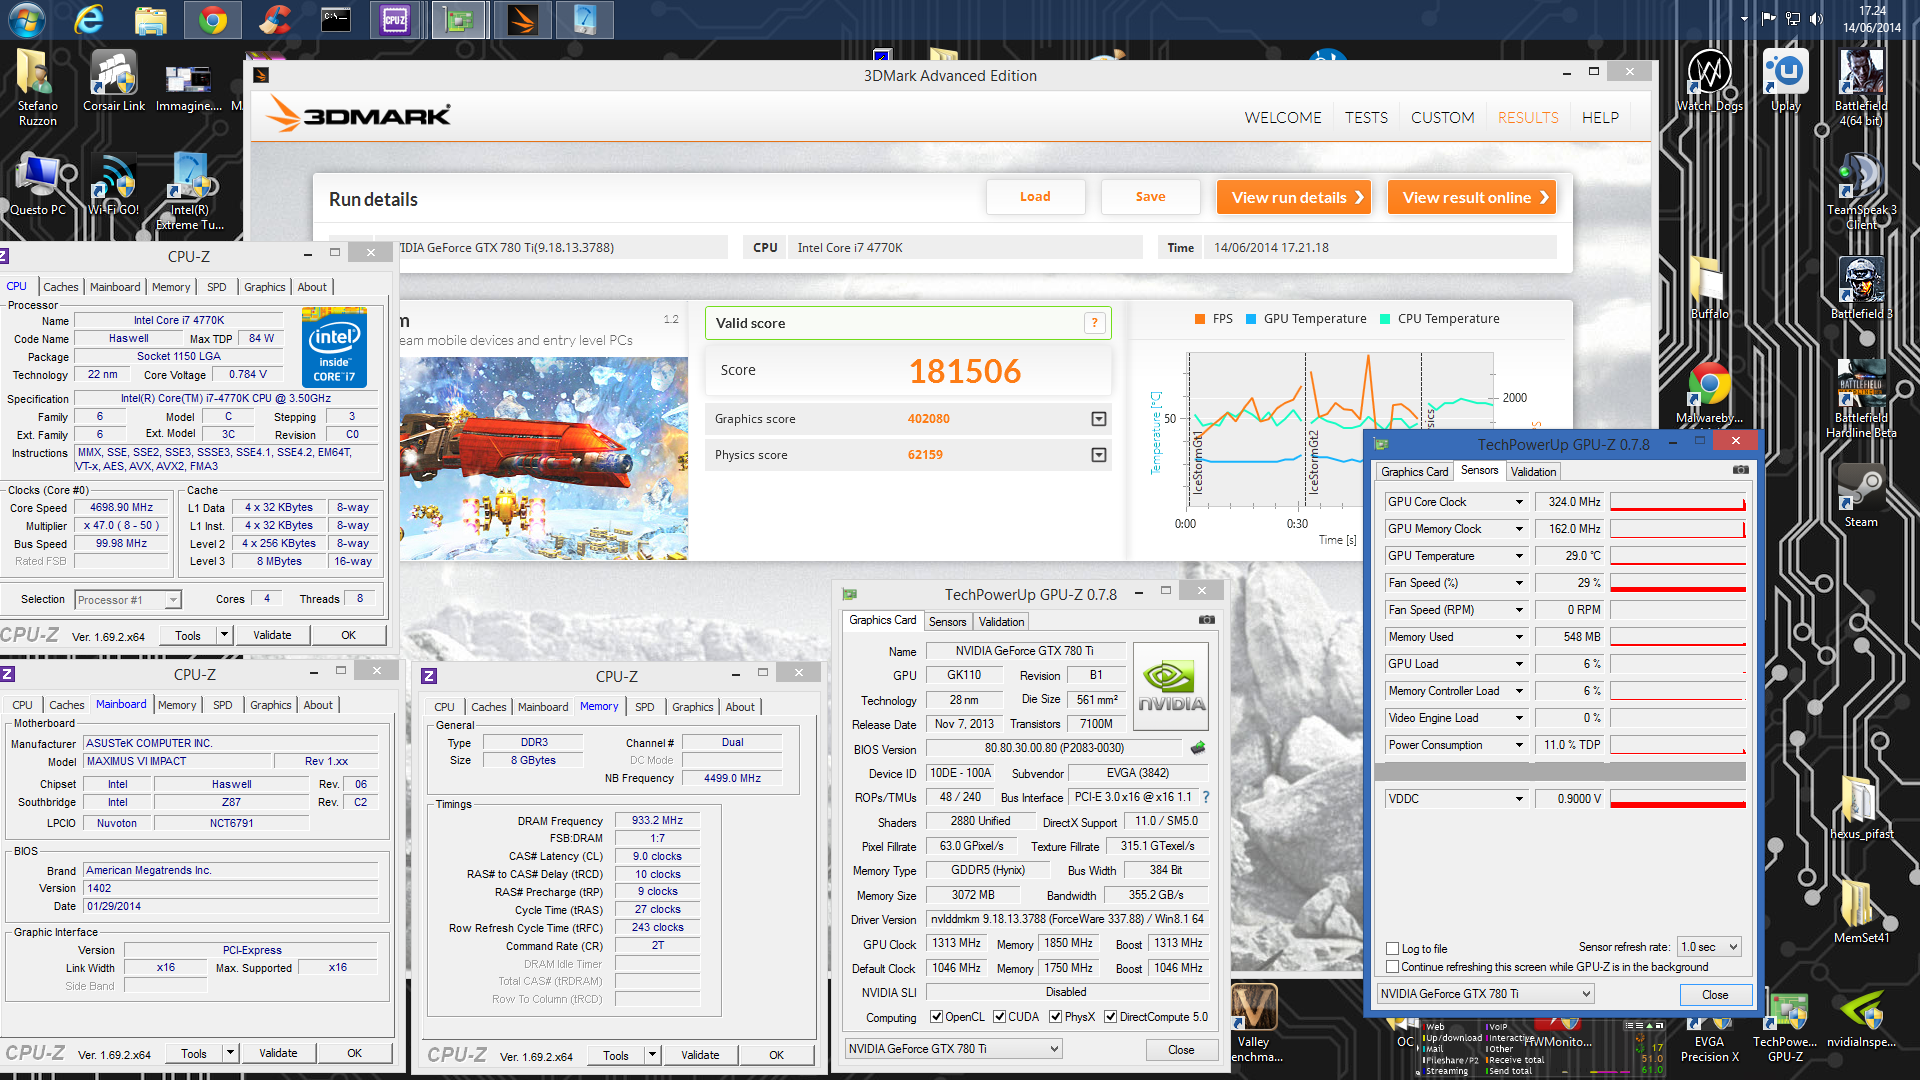Open Internet Explorer from the taskbar

[x=90, y=19]
